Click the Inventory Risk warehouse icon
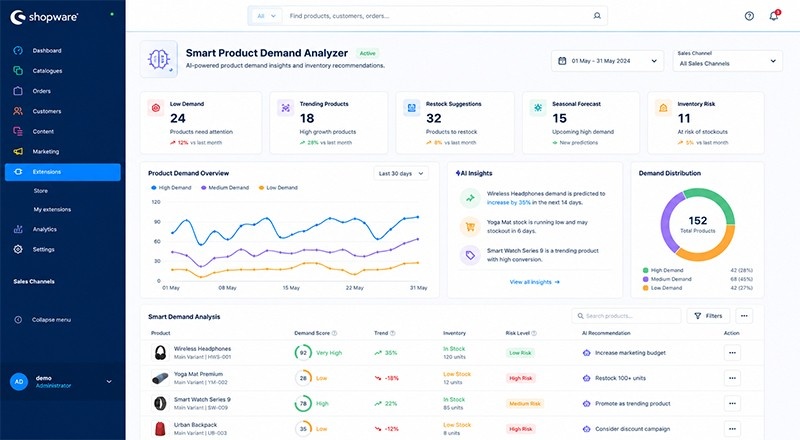The height and width of the screenshot is (440, 800). (663, 108)
